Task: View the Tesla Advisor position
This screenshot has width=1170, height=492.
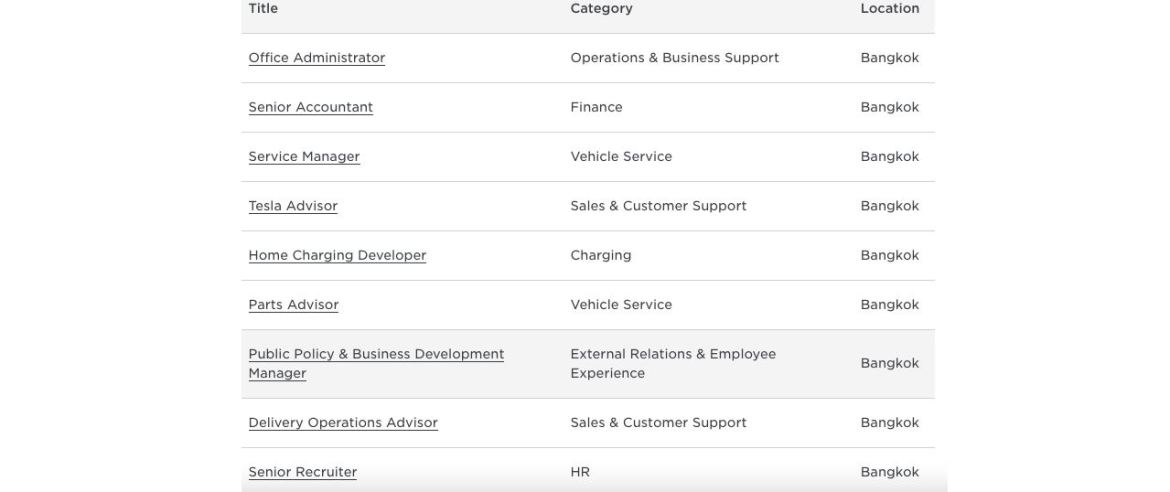Action: tap(293, 206)
